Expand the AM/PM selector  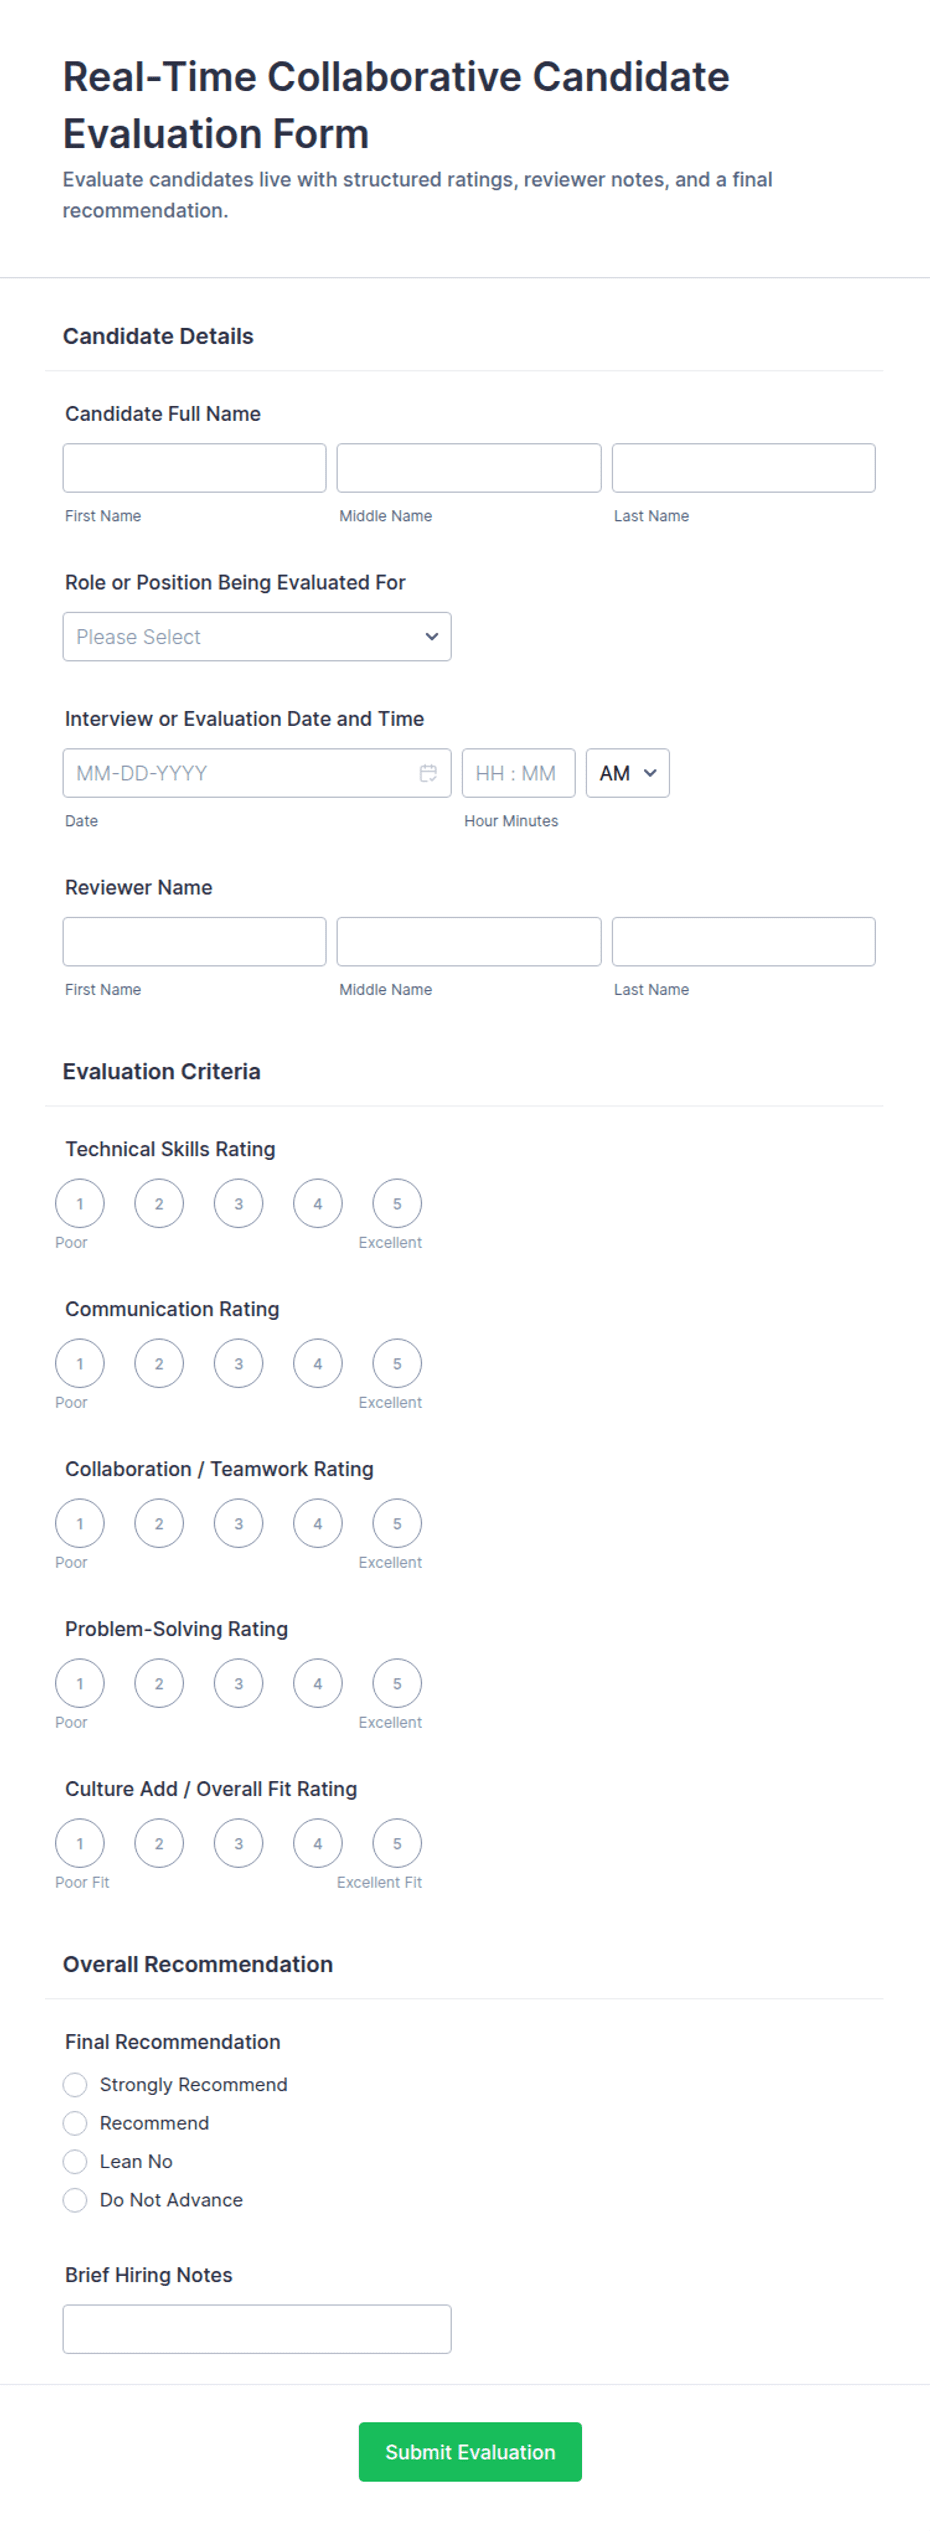coord(628,773)
